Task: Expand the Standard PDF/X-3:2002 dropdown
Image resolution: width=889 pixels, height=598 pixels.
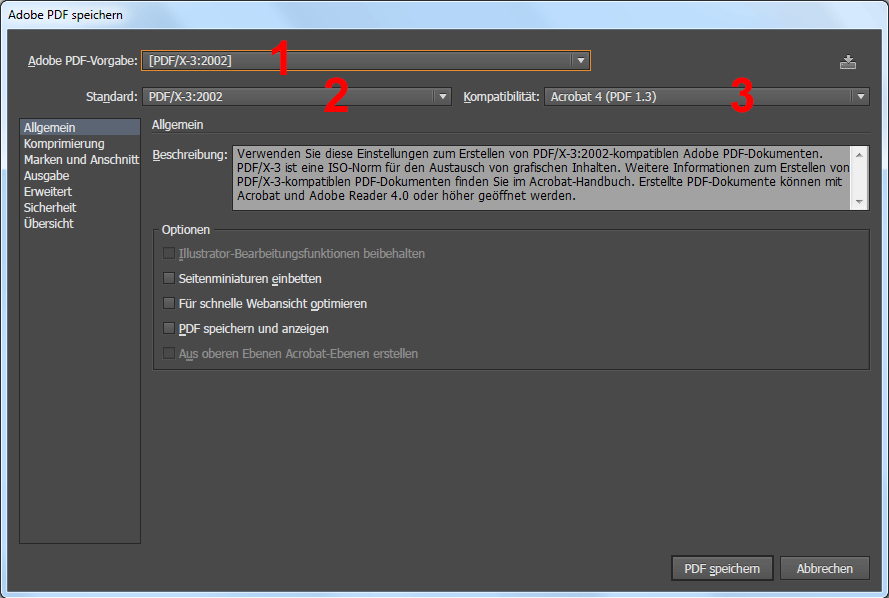Action: click(297, 97)
